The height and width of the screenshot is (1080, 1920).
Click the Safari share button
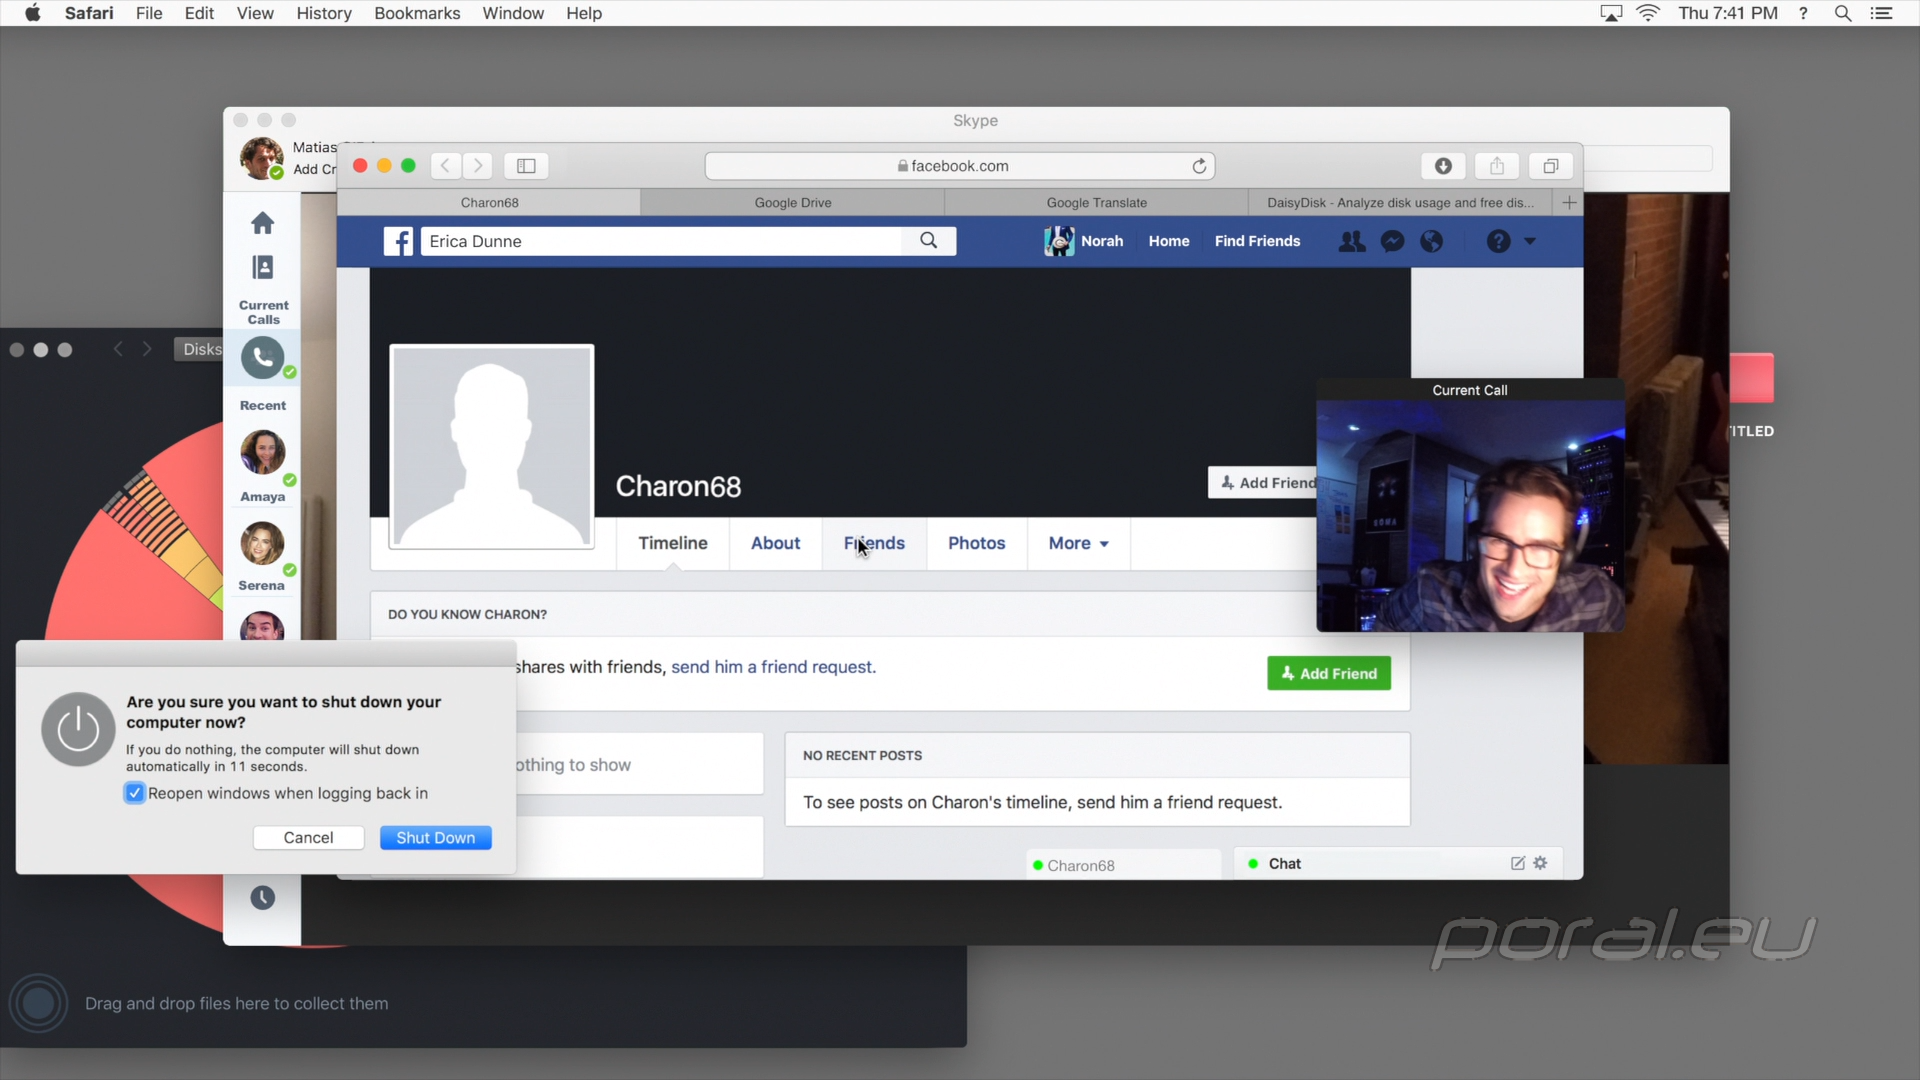tap(1497, 166)
